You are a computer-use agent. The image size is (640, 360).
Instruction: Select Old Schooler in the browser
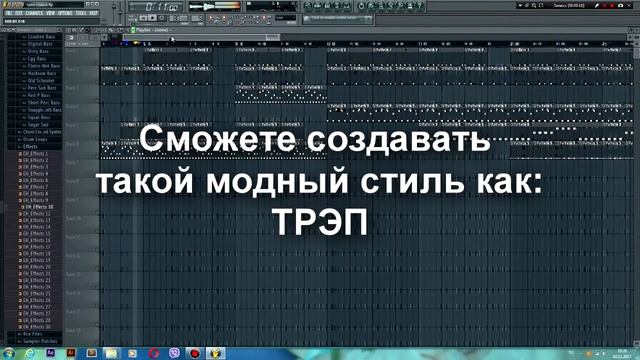41,81
